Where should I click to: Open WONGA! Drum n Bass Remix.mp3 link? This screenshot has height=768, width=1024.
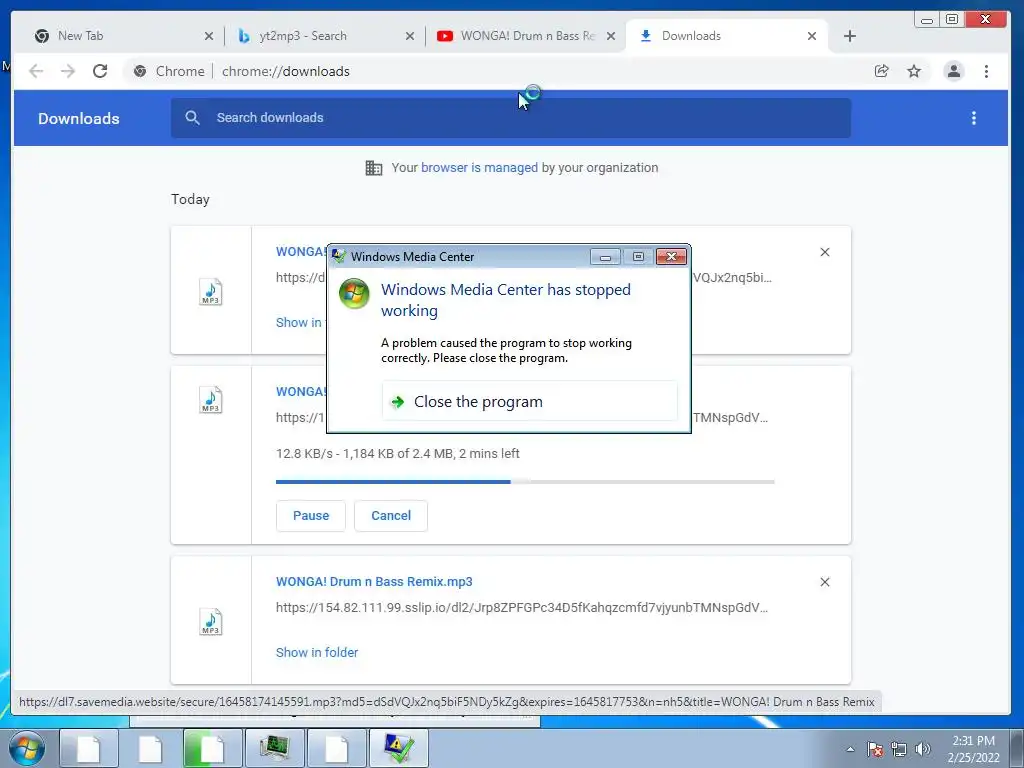pos(374,582)
